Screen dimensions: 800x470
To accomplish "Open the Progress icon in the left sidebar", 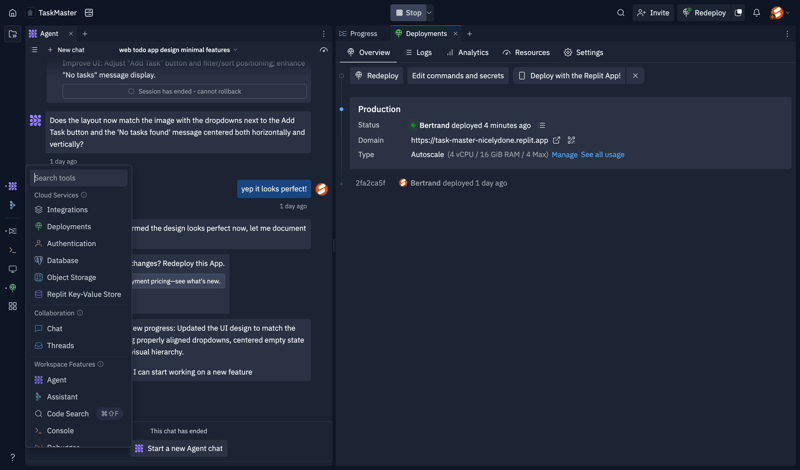I will tap(13, 231).
